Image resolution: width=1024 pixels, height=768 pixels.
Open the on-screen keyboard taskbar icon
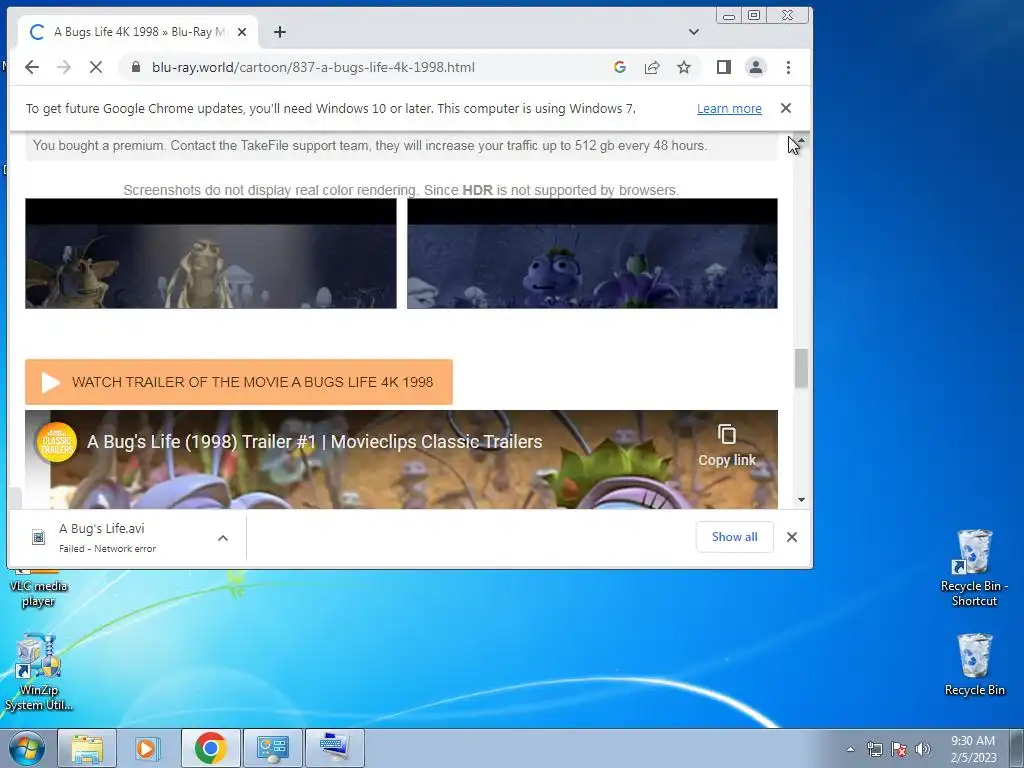pos(334,748)
